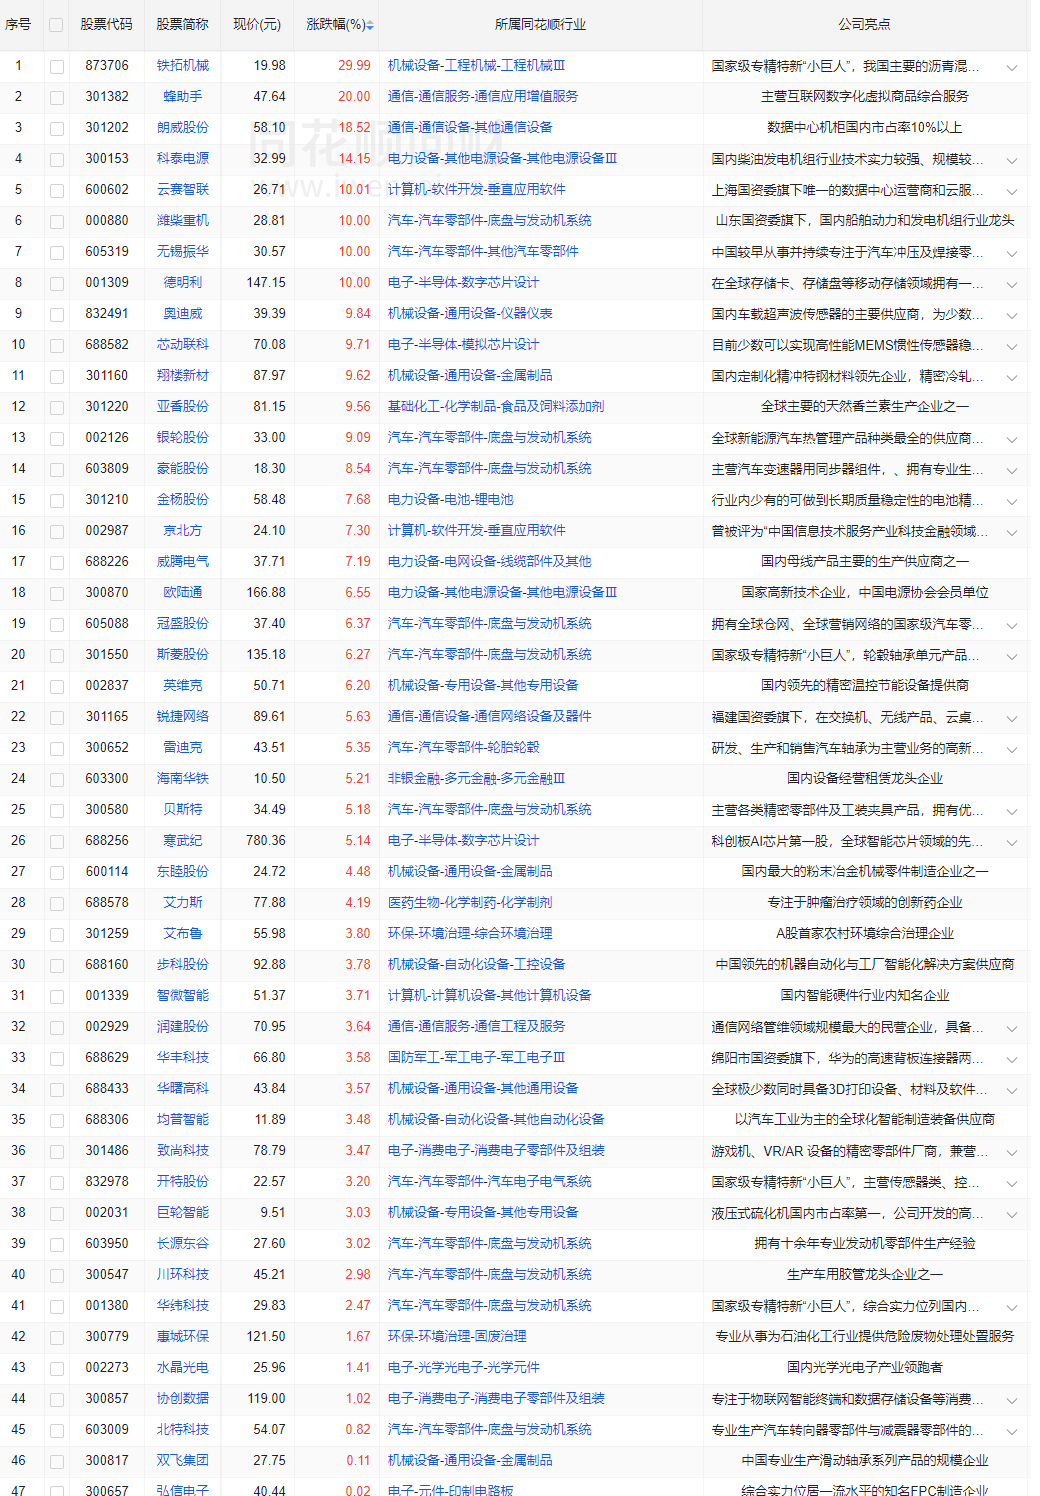Image resolution: width=1040 pixels, height=1496 pixels.
Task: Open industry link 环保-环境治理-固废治理
Action: pos(457,1337)
